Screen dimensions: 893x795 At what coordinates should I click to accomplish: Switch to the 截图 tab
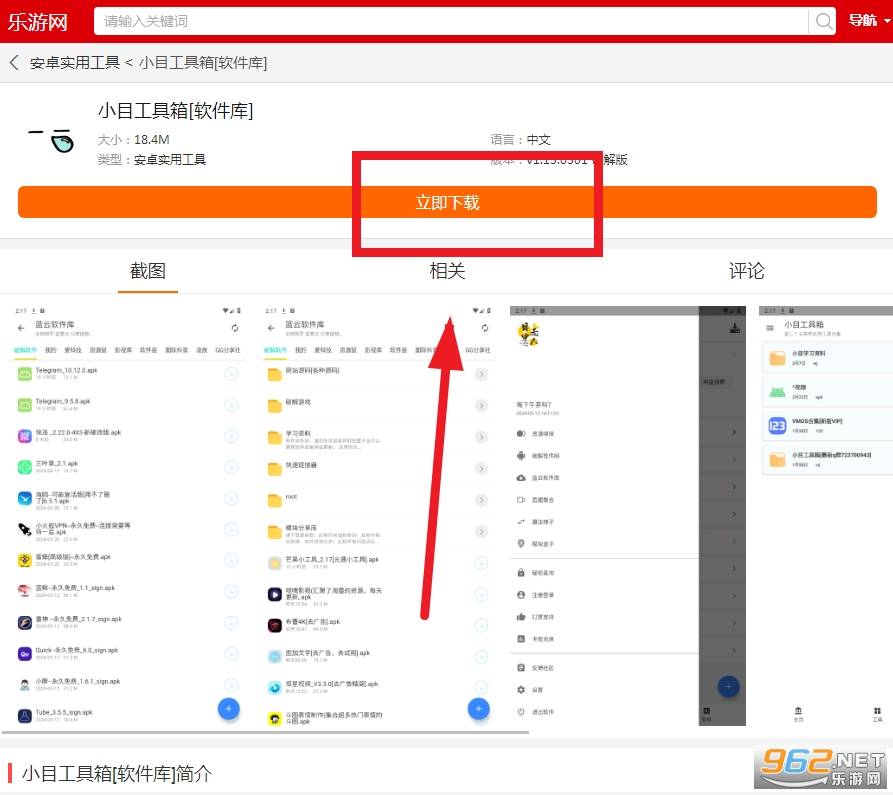point(148,271)
